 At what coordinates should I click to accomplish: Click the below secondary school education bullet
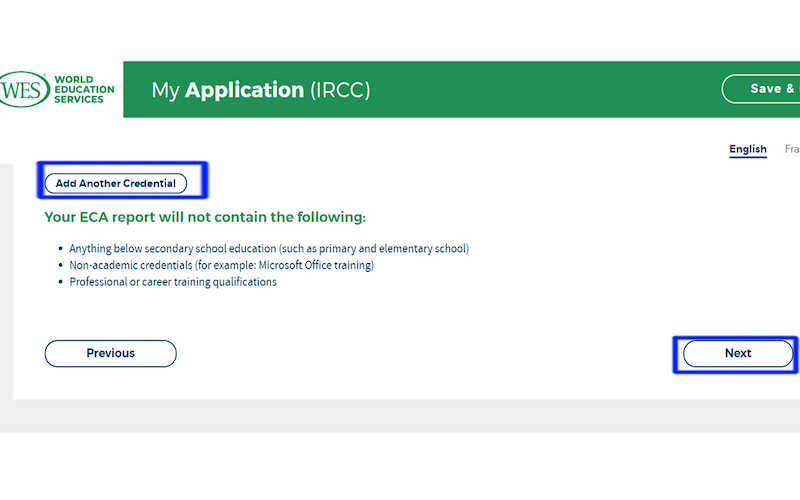point(268,248)
